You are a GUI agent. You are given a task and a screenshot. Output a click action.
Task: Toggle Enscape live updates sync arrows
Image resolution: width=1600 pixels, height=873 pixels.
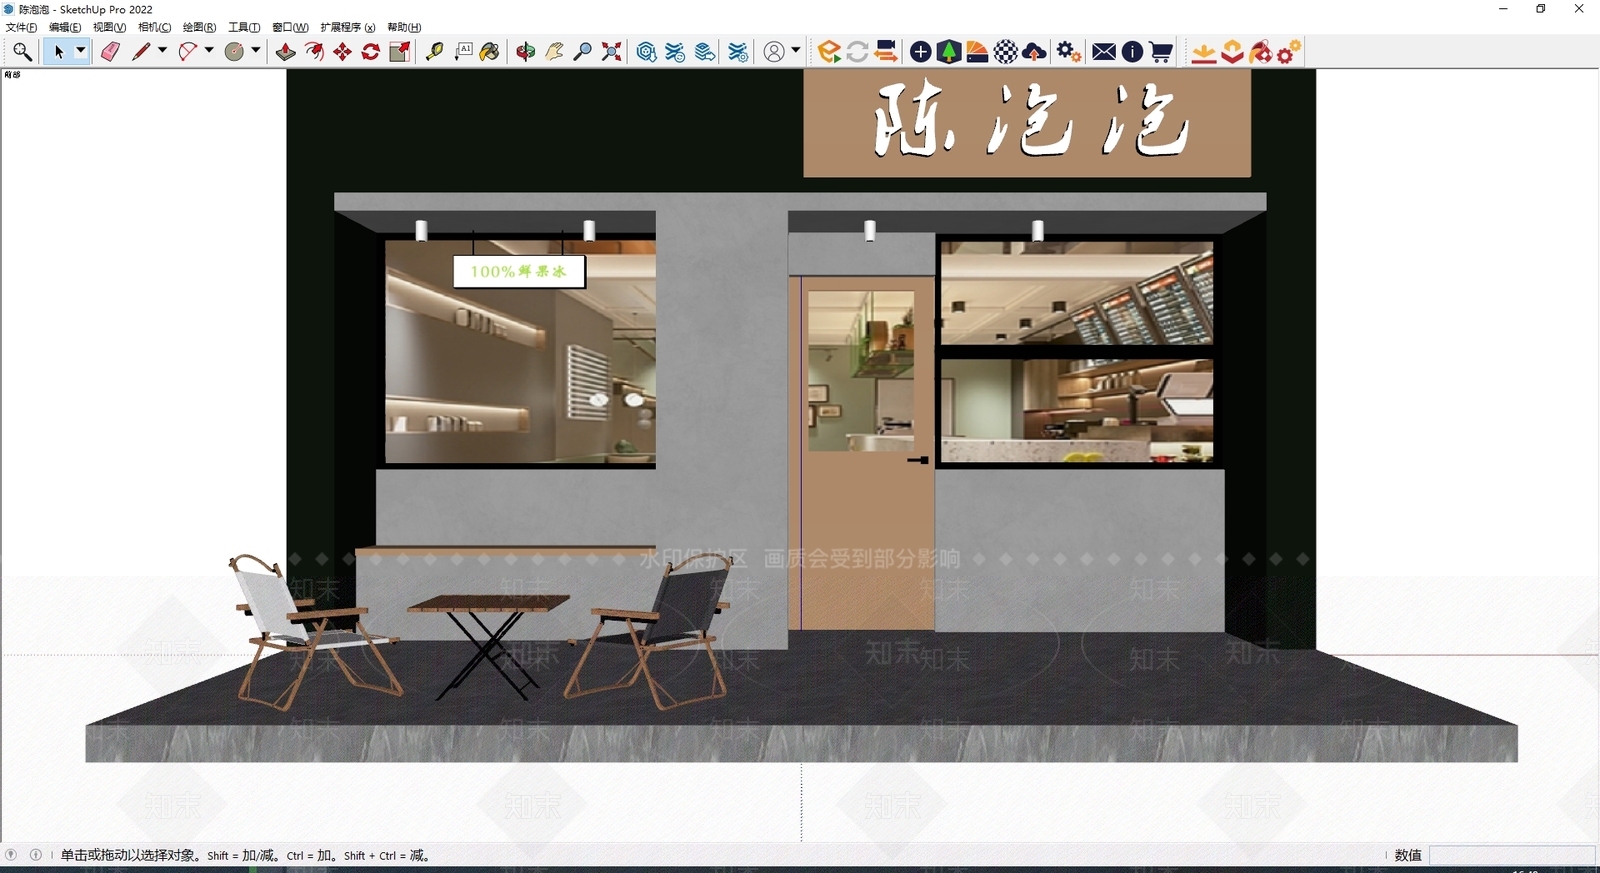tap(857, 51)
